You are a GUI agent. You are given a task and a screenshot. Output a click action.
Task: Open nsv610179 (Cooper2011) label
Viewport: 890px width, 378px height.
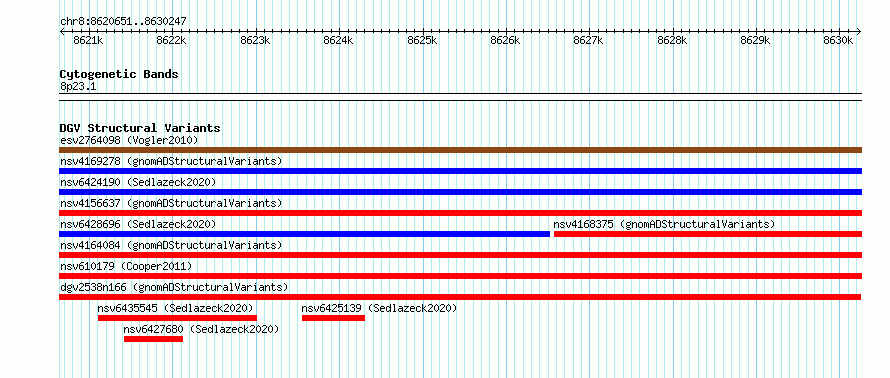point(126,266)
